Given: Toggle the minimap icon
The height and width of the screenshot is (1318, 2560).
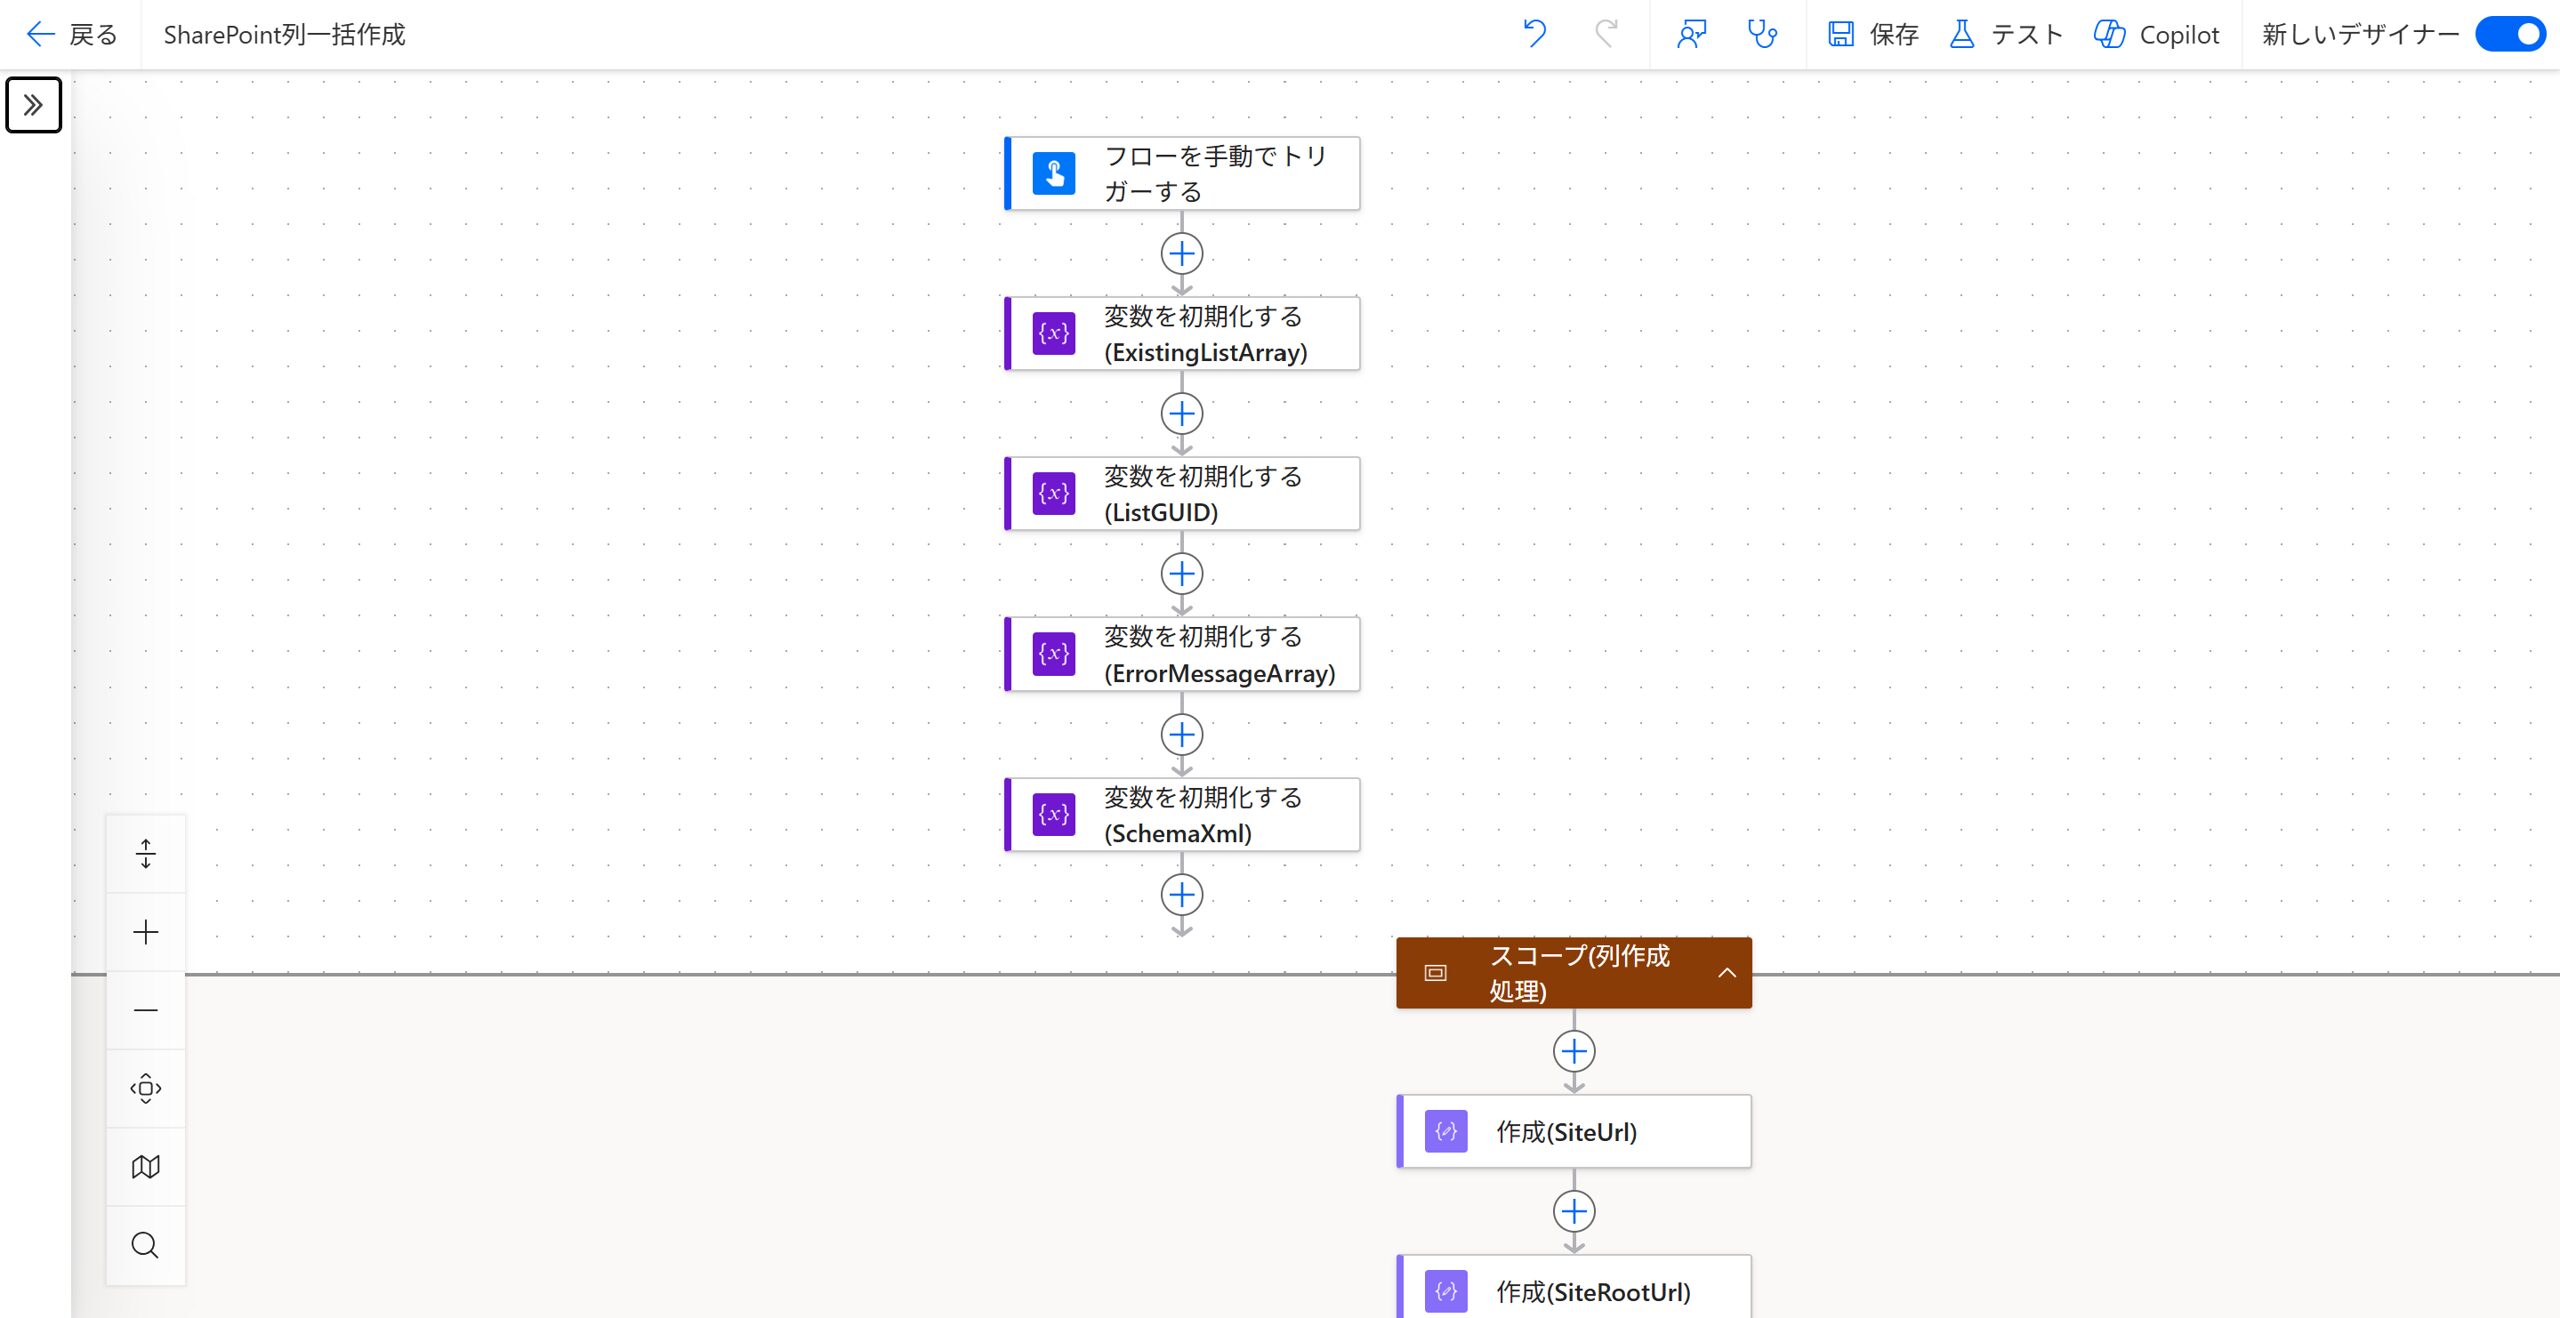Looking at the screenshot, I should [146, 1167].
